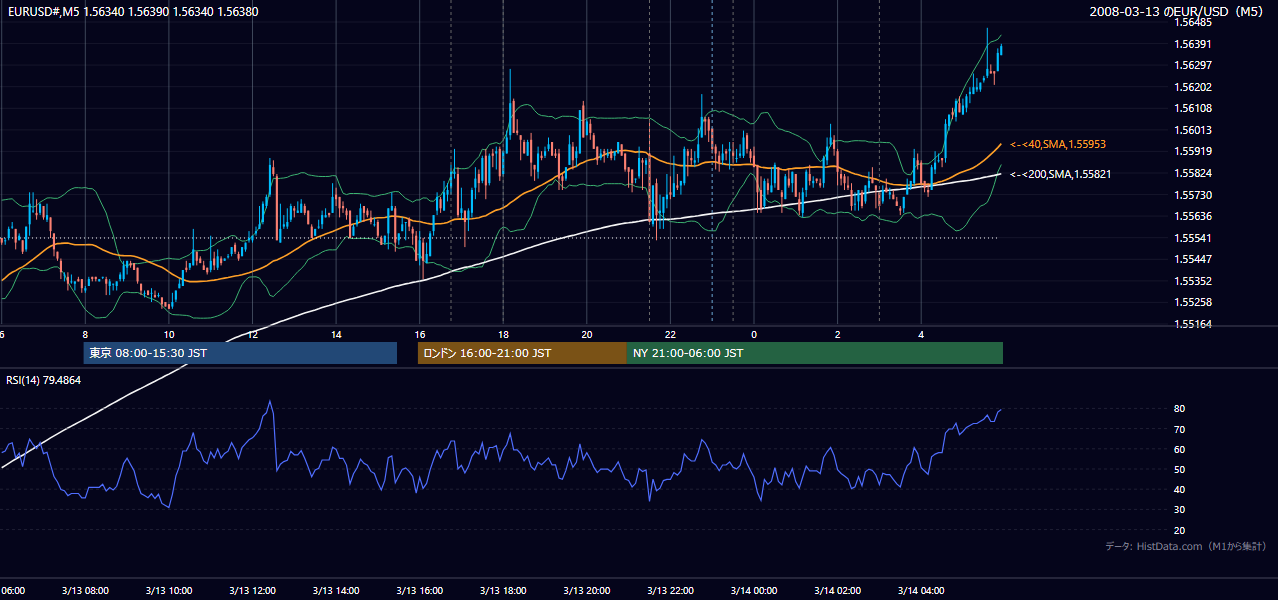This screenshot has width=1278, height=600.
Task: Click price axis value 1.56108
Action: coord(1192,108)
